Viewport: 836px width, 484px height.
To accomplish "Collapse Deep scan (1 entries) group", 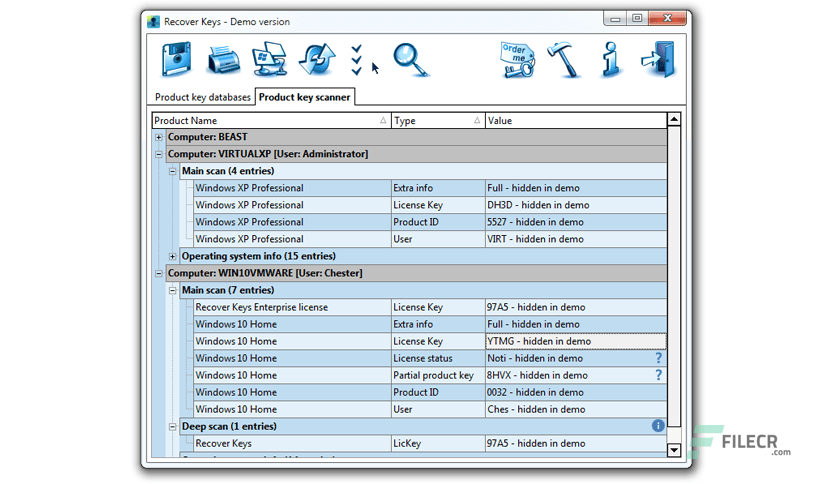I will tap(172, 426).
